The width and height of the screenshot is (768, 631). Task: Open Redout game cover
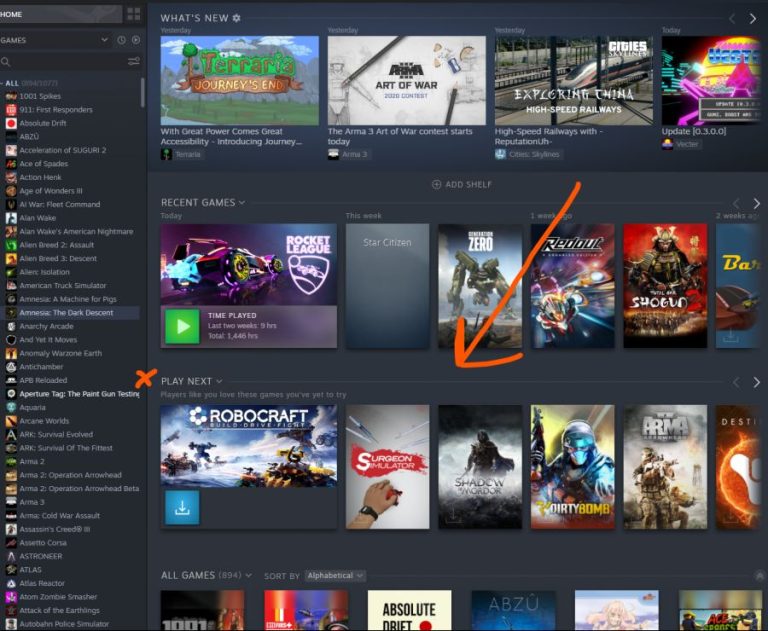point(573,286)
